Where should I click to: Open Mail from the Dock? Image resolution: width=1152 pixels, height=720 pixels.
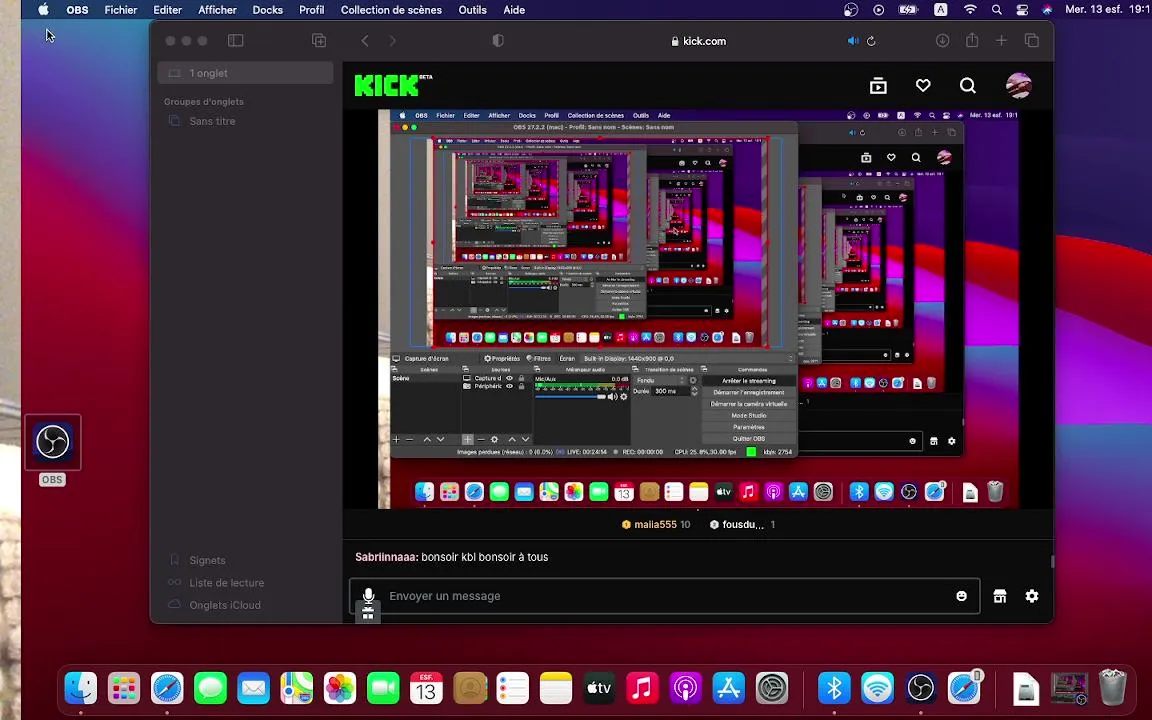[x=253, y=688]
